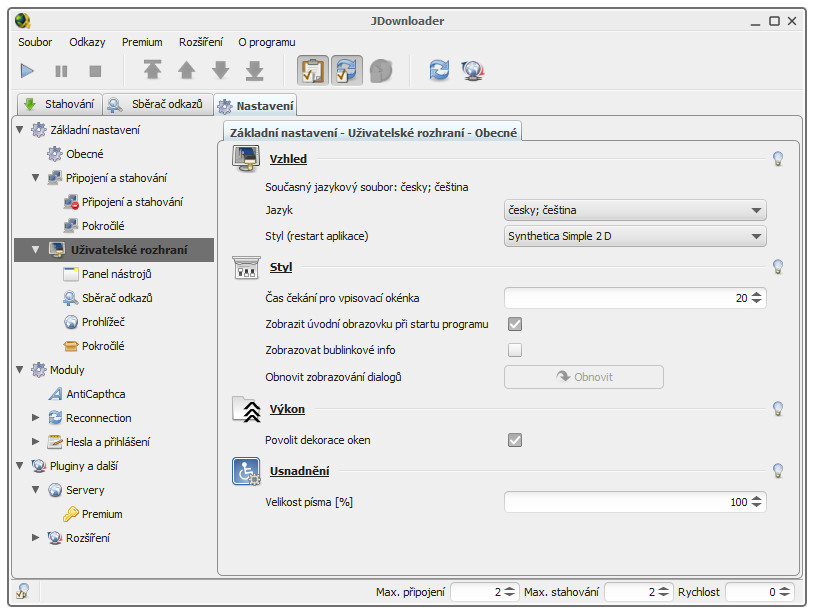Image resolution: width=814 pixels, height=613 pixels.
Task: Click the Usnadnění section header link
Action: pyautogui.click(x=300, y=471)
